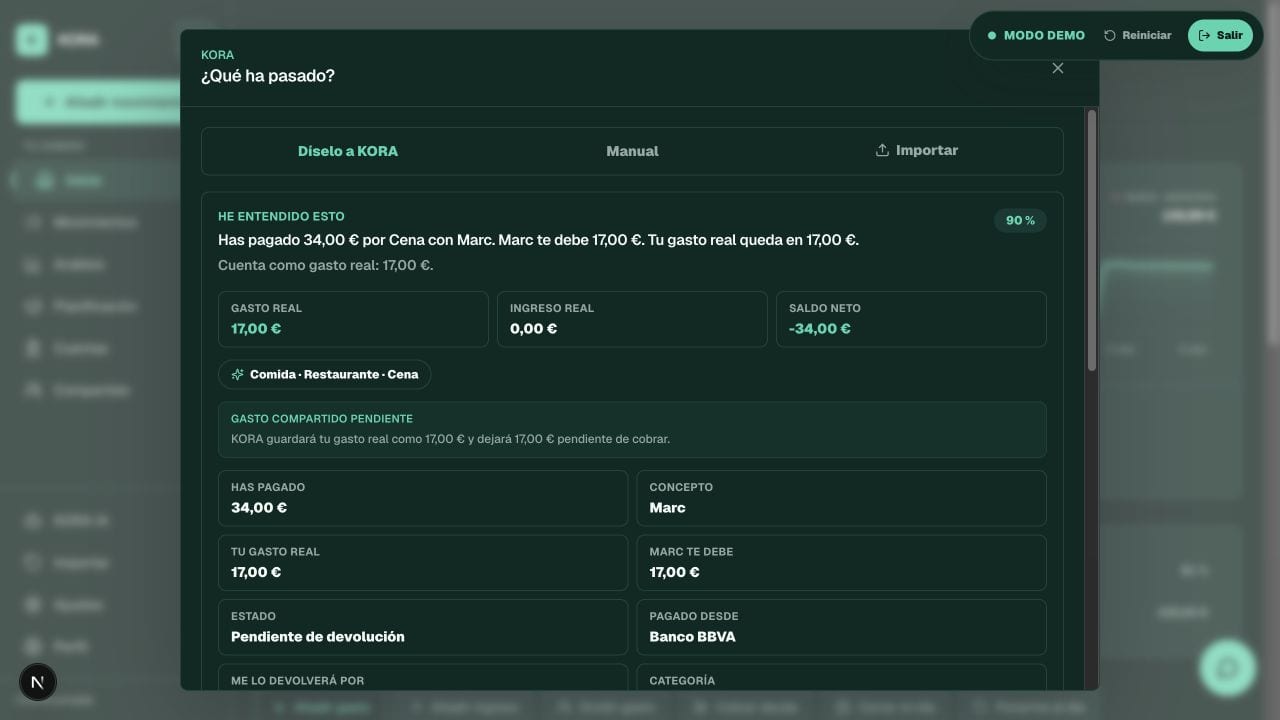This screenshot has height=720, width=1280.
Task: Click the Saldo neto -34,00 € card
Action: pyautogui.click(x=911, y=319)
